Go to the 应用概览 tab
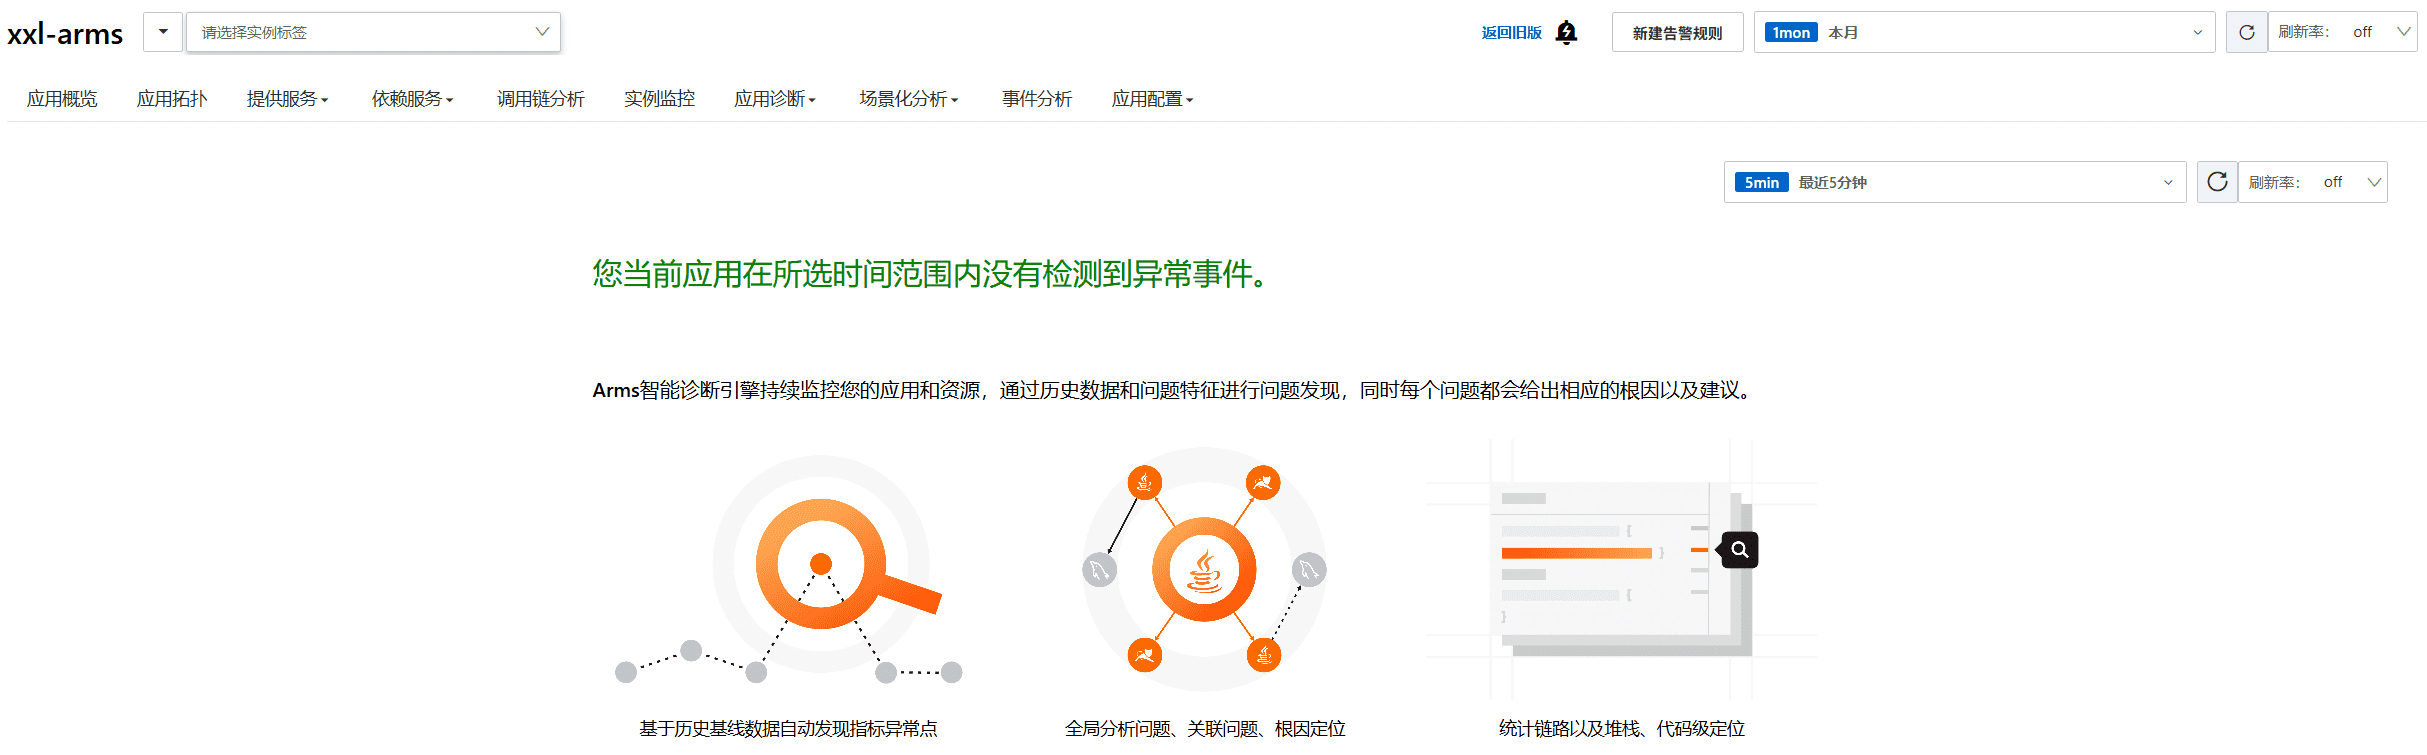2427x755 pixels. (x=62, y=99)
